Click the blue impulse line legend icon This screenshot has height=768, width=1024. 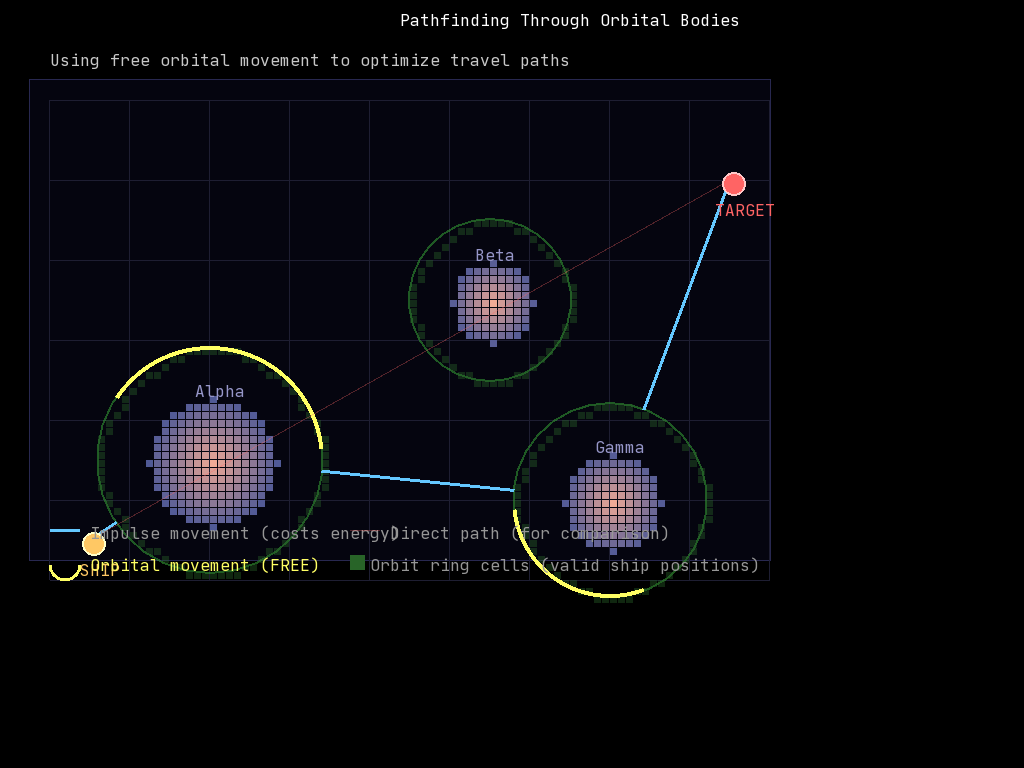pos(65,531)
